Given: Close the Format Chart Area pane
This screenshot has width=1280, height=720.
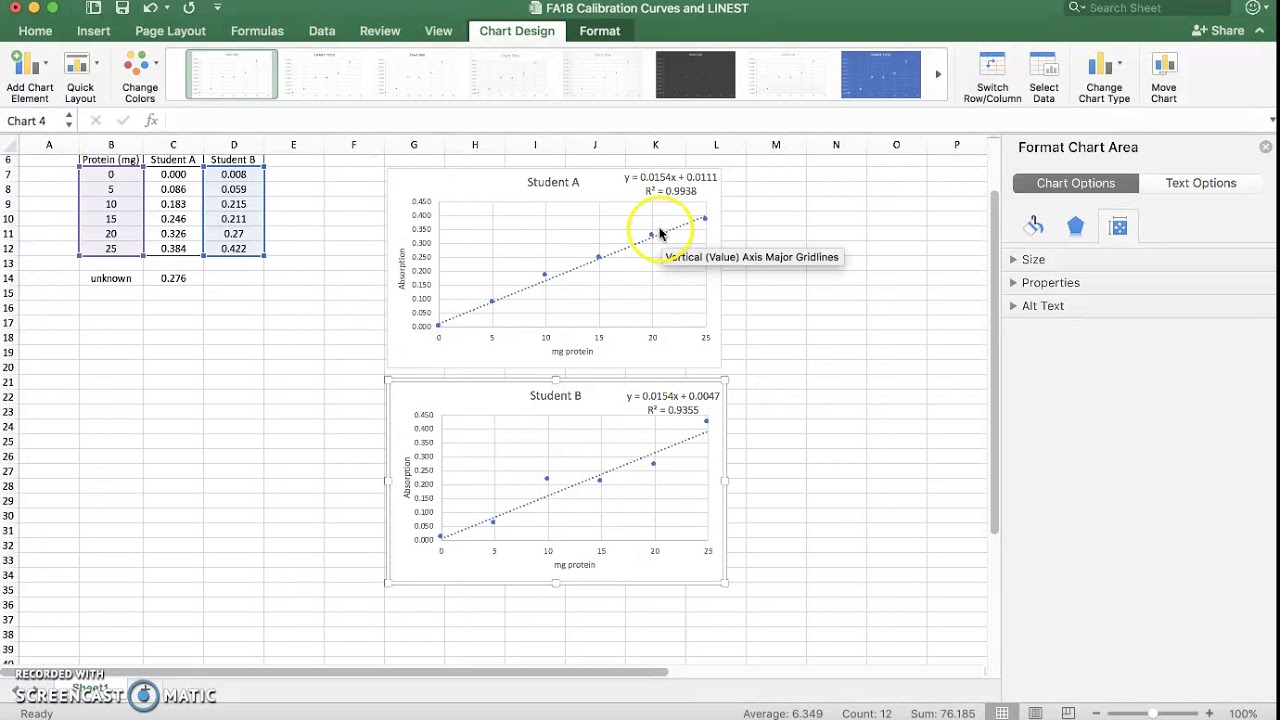Looking at the screenshot, I should coord(1266,147).
